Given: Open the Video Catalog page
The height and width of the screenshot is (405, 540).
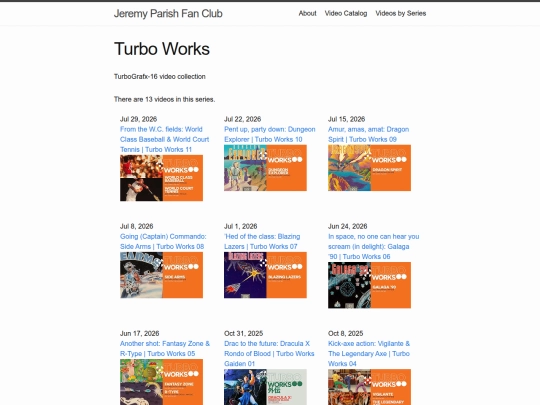Looking at the screenshot, I should pyautogui.click(x=346, y=13).
